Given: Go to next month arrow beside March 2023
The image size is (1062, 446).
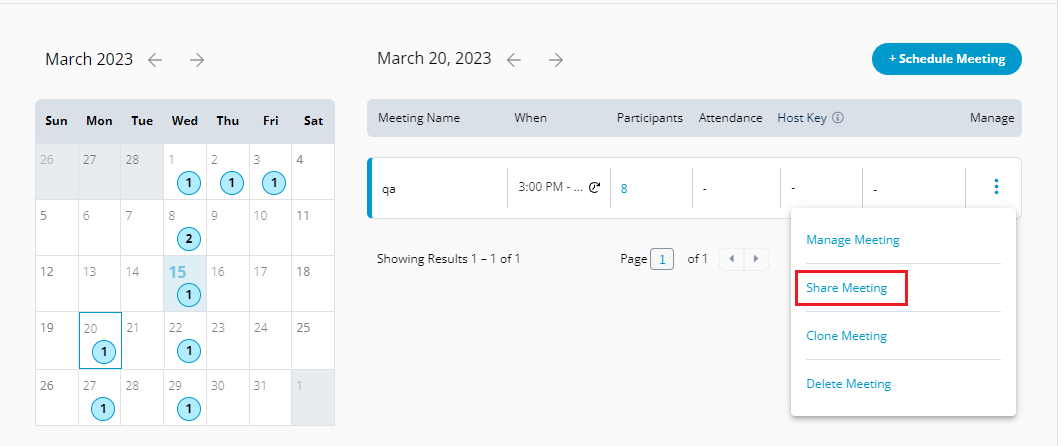Looking at the screenshot, I should click(x=197, y=60).
